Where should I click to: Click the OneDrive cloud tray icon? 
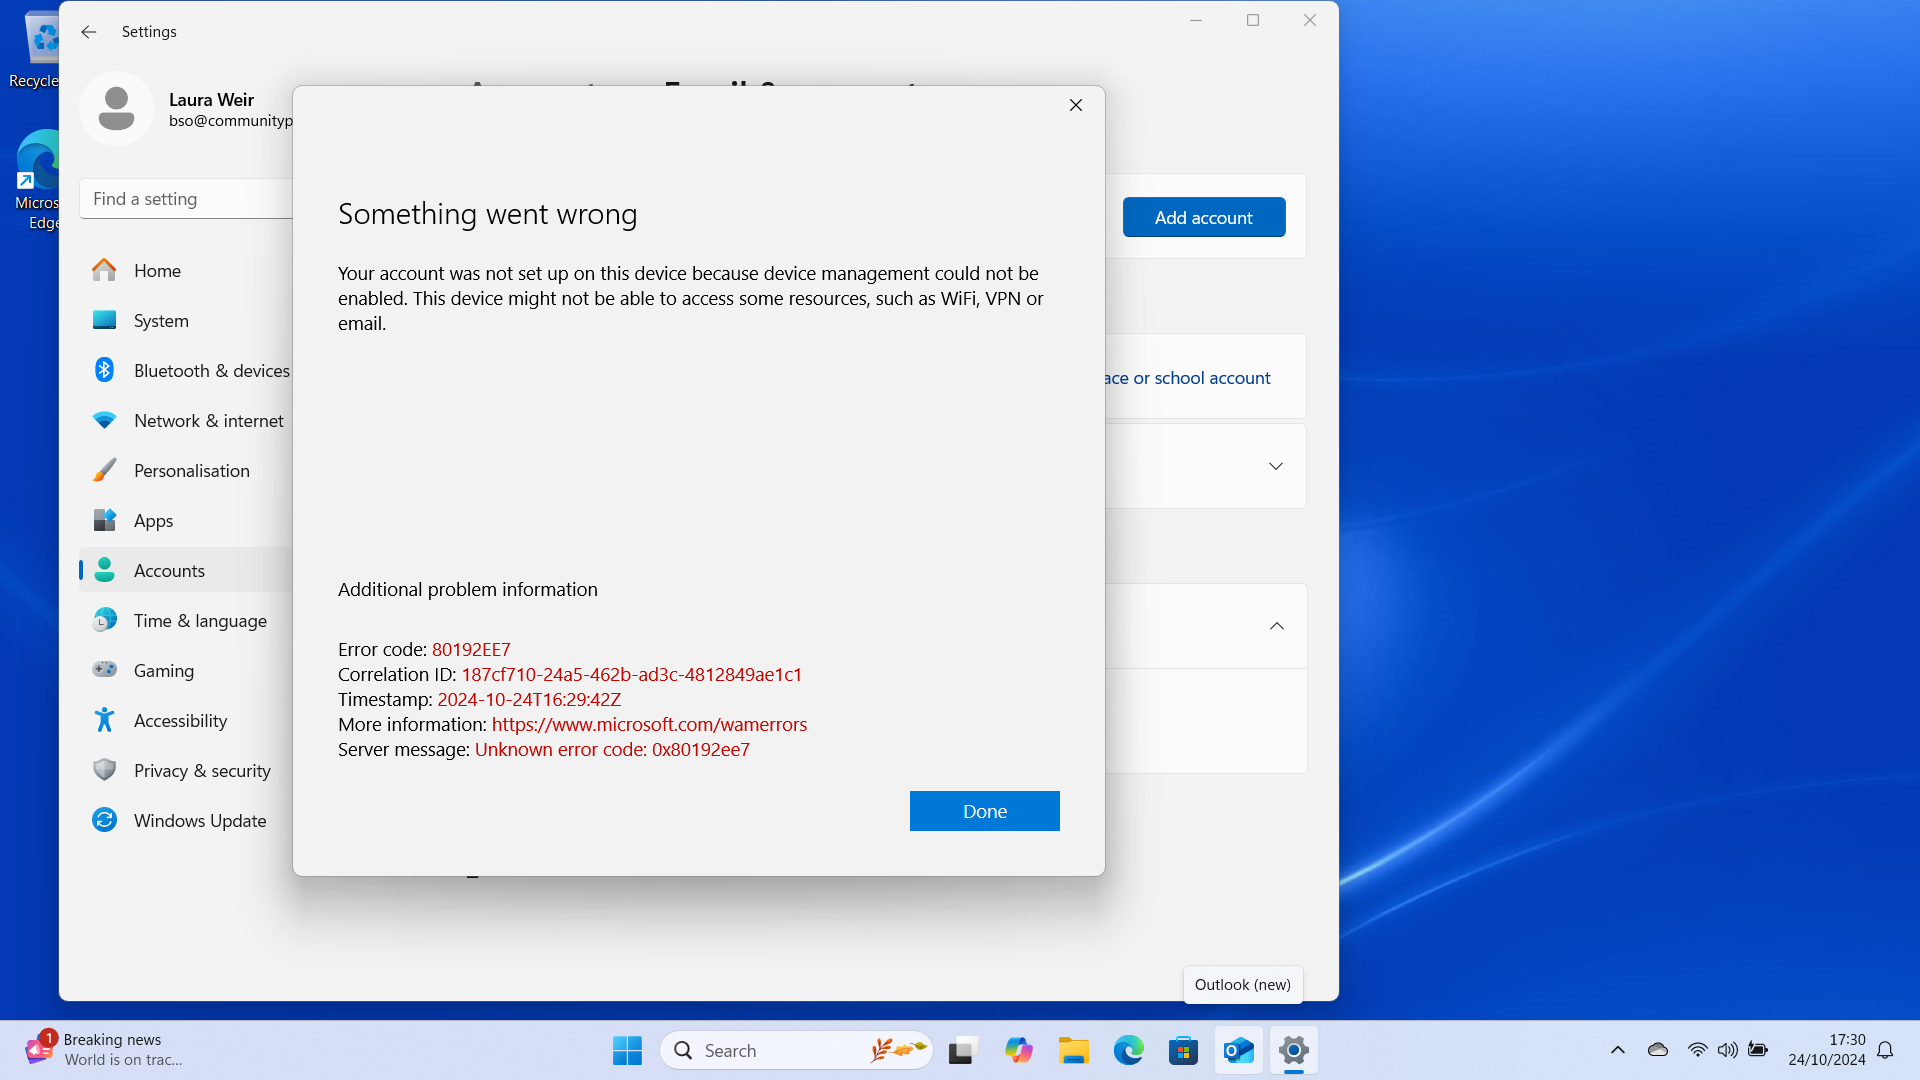[x=1658, y=1050]
